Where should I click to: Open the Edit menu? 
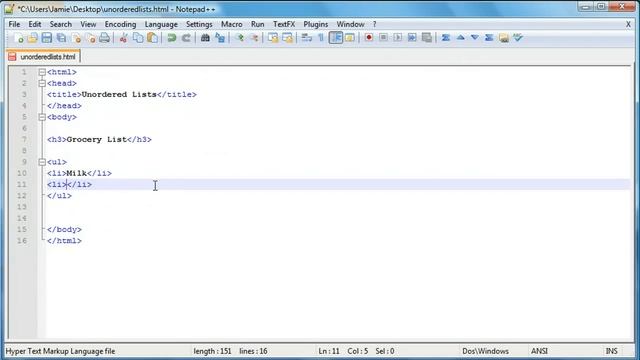pos(35,24)
